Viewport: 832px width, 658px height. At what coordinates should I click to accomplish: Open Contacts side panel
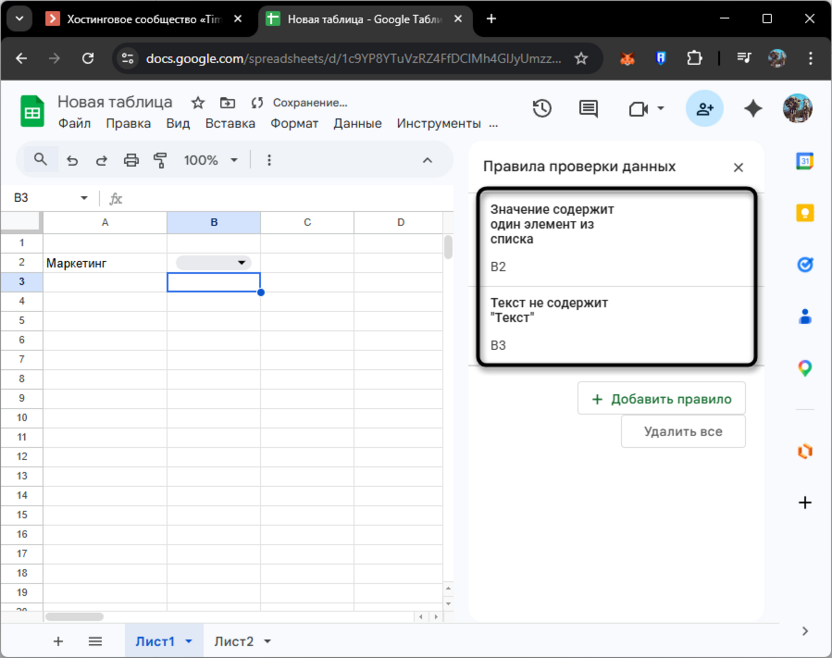[805, 316]
